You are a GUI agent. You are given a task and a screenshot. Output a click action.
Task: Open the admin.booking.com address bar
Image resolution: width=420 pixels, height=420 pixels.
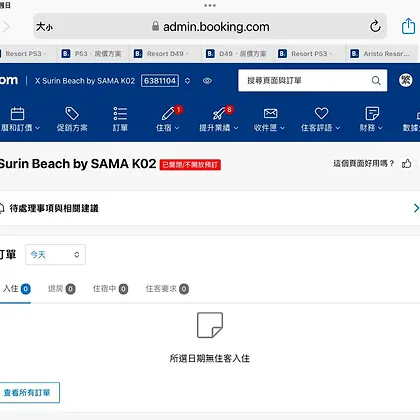click(x=210, y=27)
